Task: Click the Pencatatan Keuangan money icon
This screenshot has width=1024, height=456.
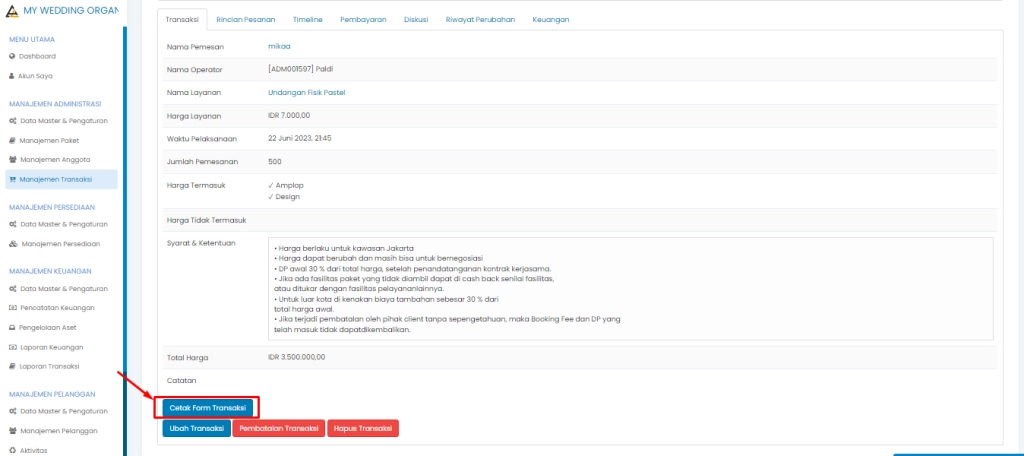Action: coord(12,308)
